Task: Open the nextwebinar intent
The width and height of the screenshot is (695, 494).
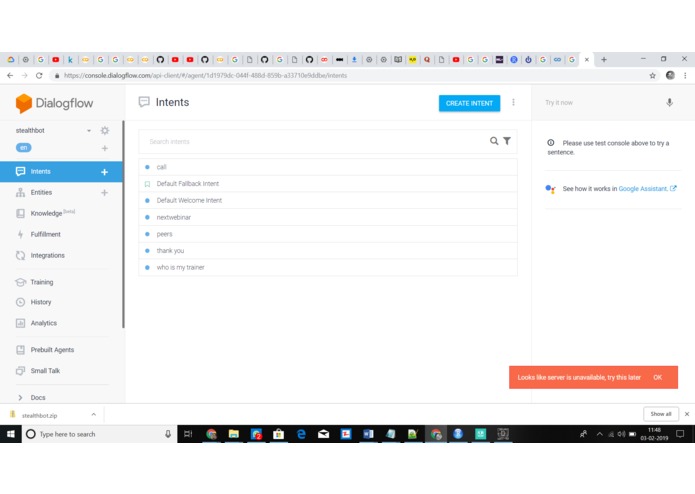Action: pos(328,218)
